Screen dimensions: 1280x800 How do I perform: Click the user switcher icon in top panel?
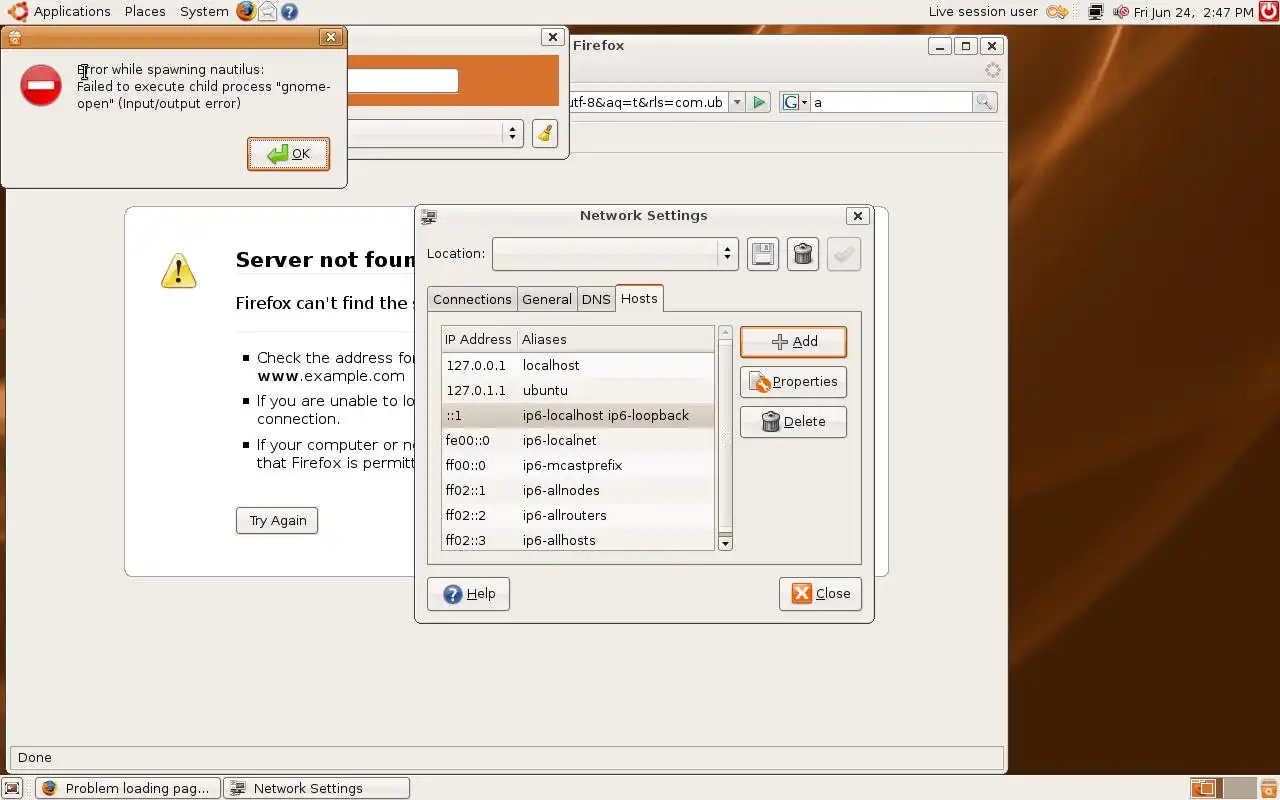coord(1057,12)
